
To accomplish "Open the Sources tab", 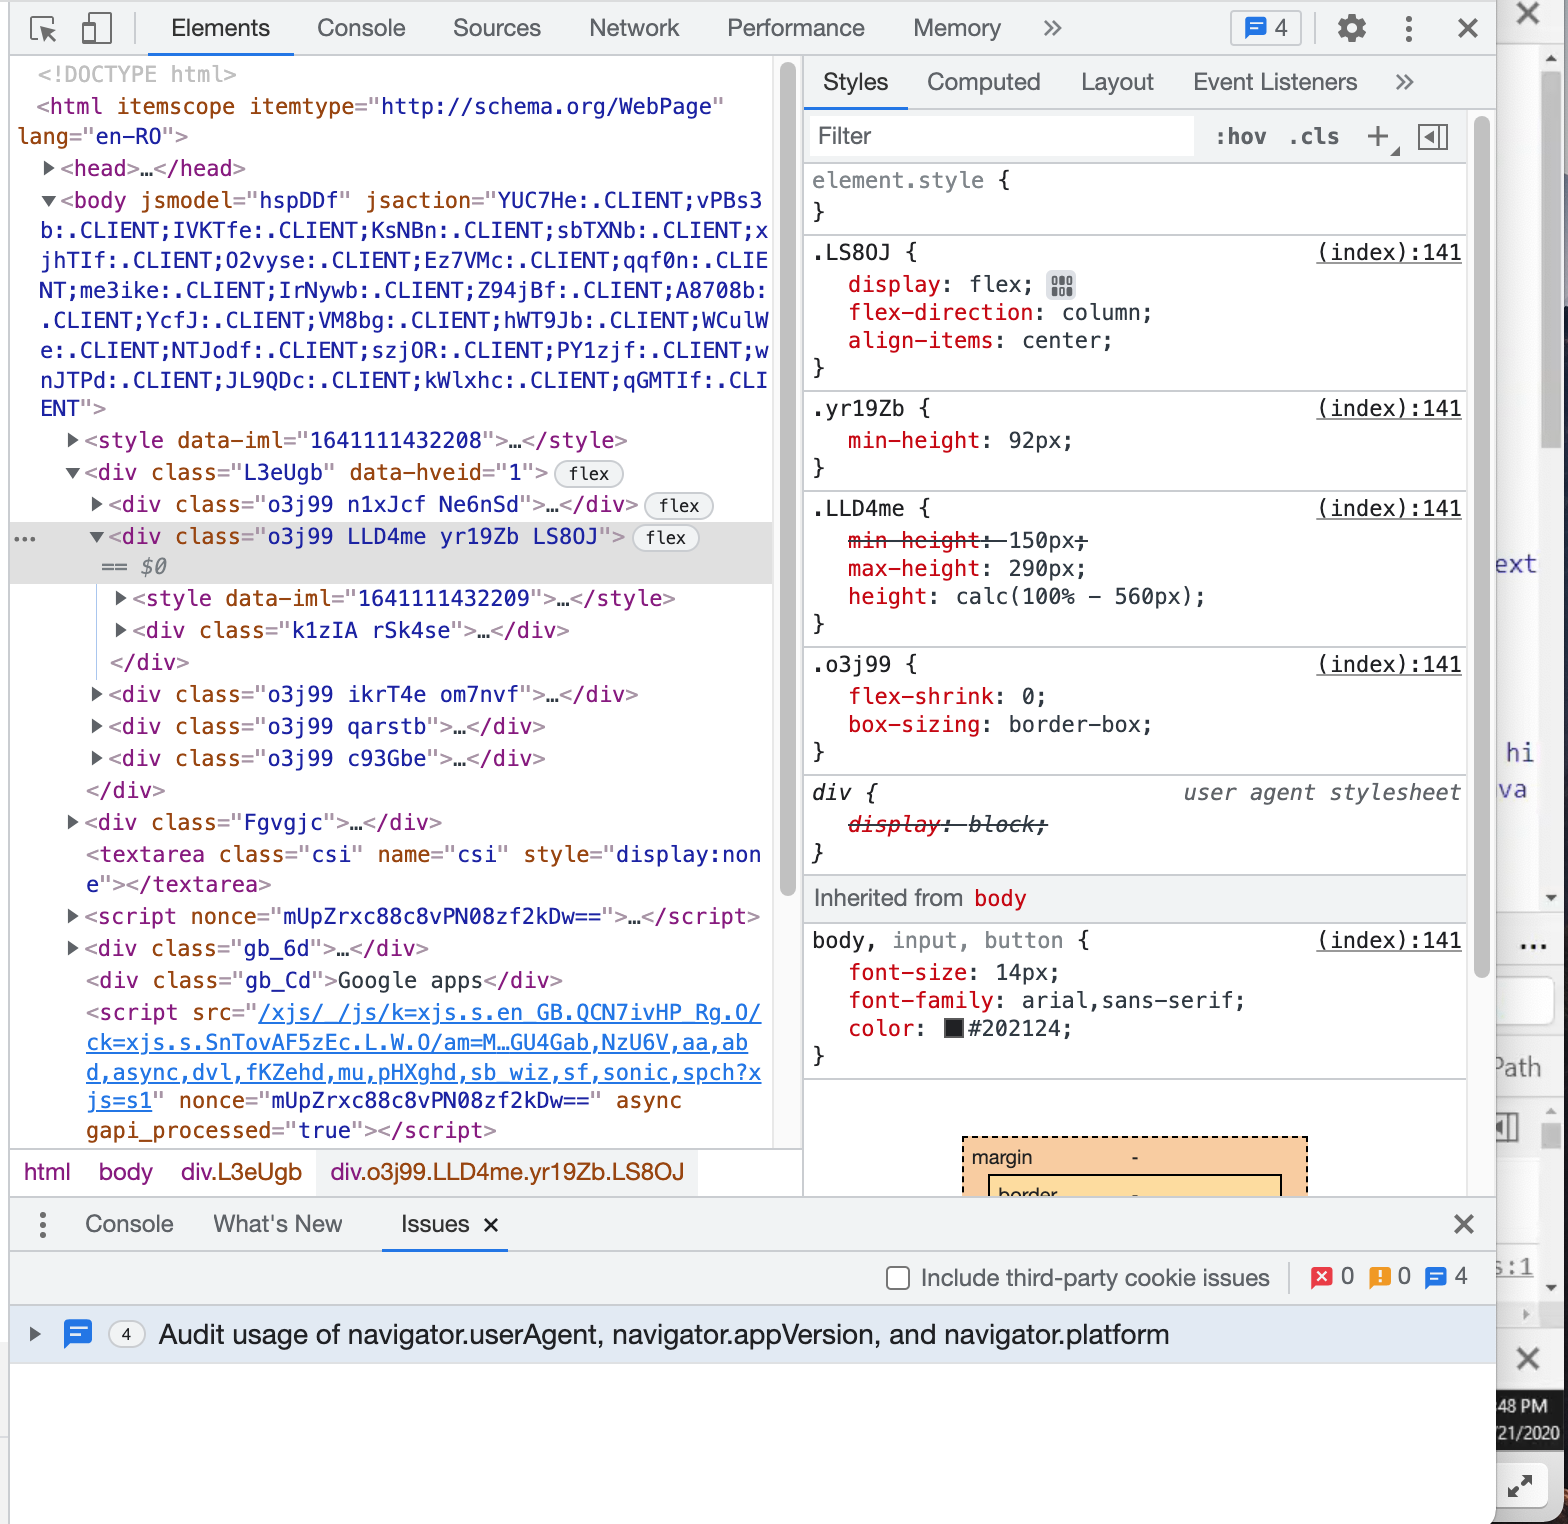I will point(496,28).
